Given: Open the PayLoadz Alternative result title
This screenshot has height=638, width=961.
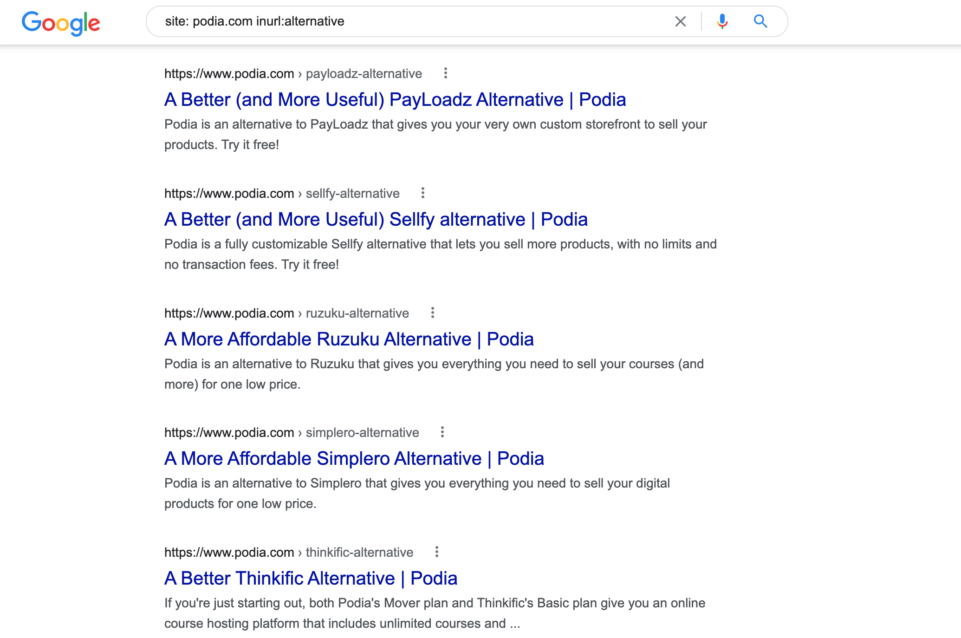Looking at the screenshot, I should pyautogui.click(x=395, y=99).
